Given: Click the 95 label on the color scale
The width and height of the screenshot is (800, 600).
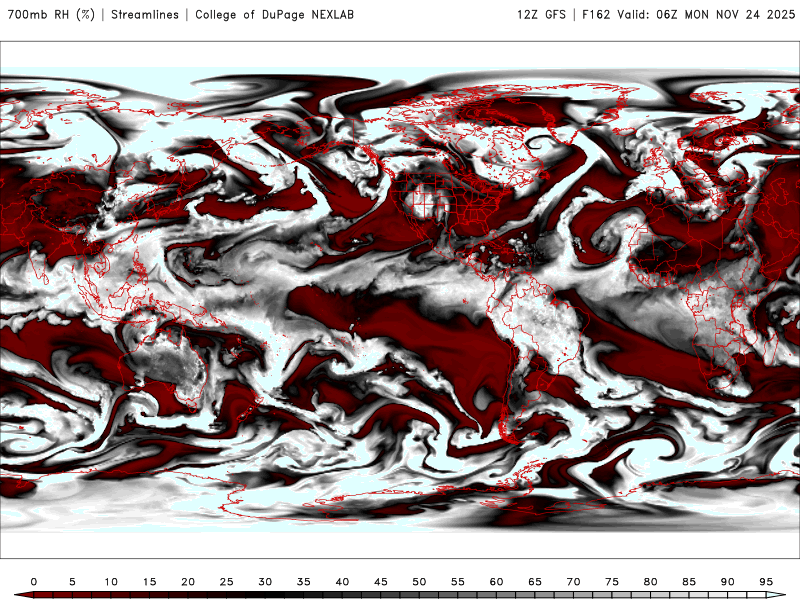Looking at the screenshot, I should point(766,582).
